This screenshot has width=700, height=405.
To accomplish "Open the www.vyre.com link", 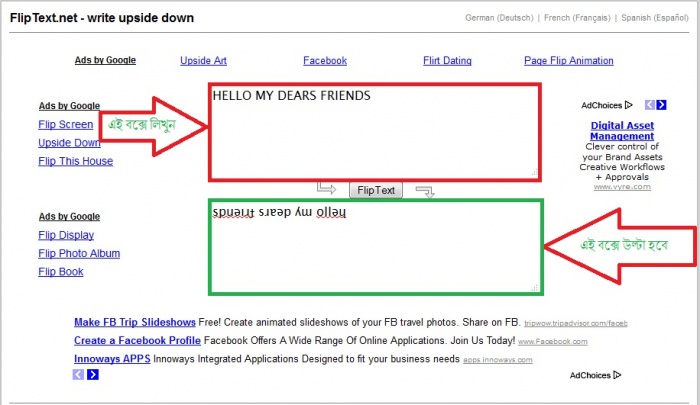I will pos(622,187).
